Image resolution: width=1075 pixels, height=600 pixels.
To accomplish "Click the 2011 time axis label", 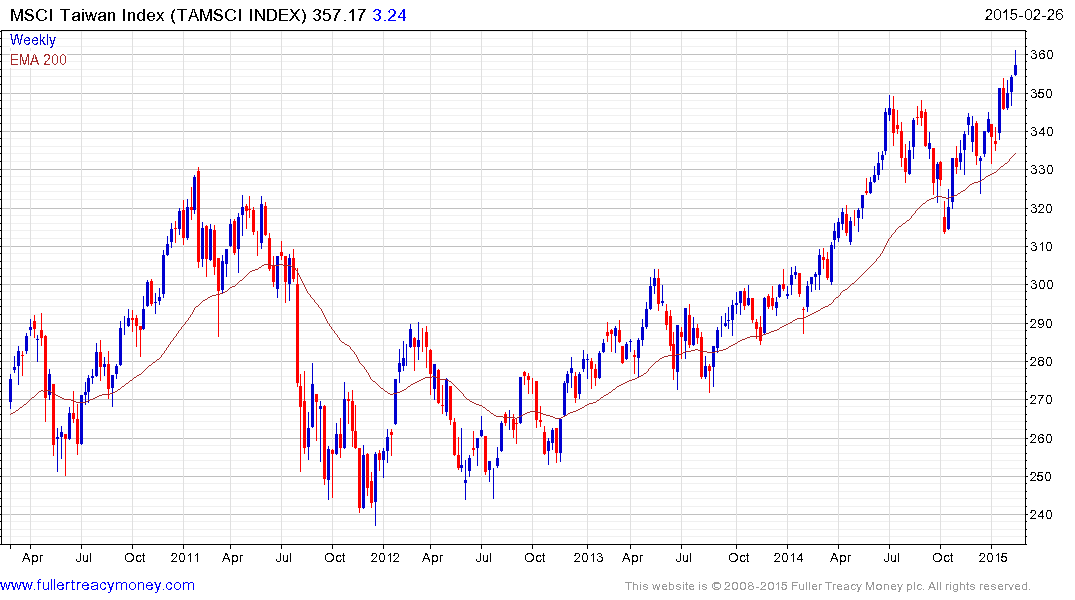I will [x=185, y=557].
